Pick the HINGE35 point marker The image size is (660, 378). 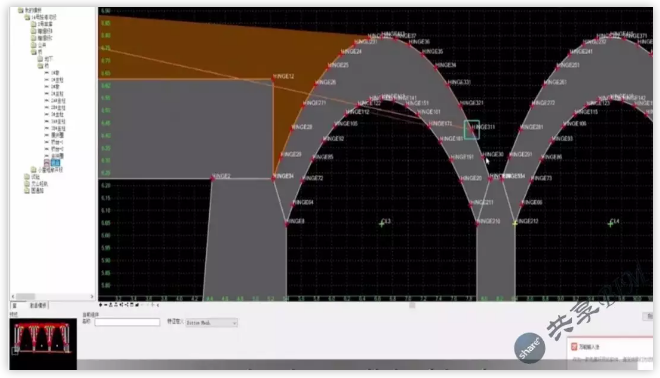click(x=423, y=54)
